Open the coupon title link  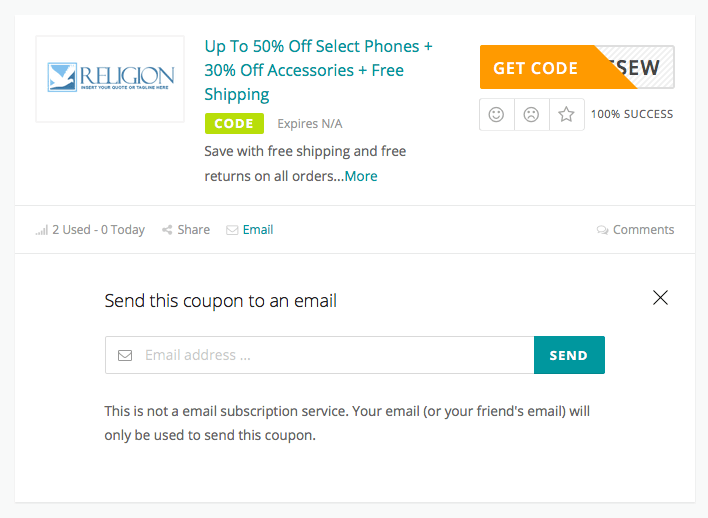[318, 70]
